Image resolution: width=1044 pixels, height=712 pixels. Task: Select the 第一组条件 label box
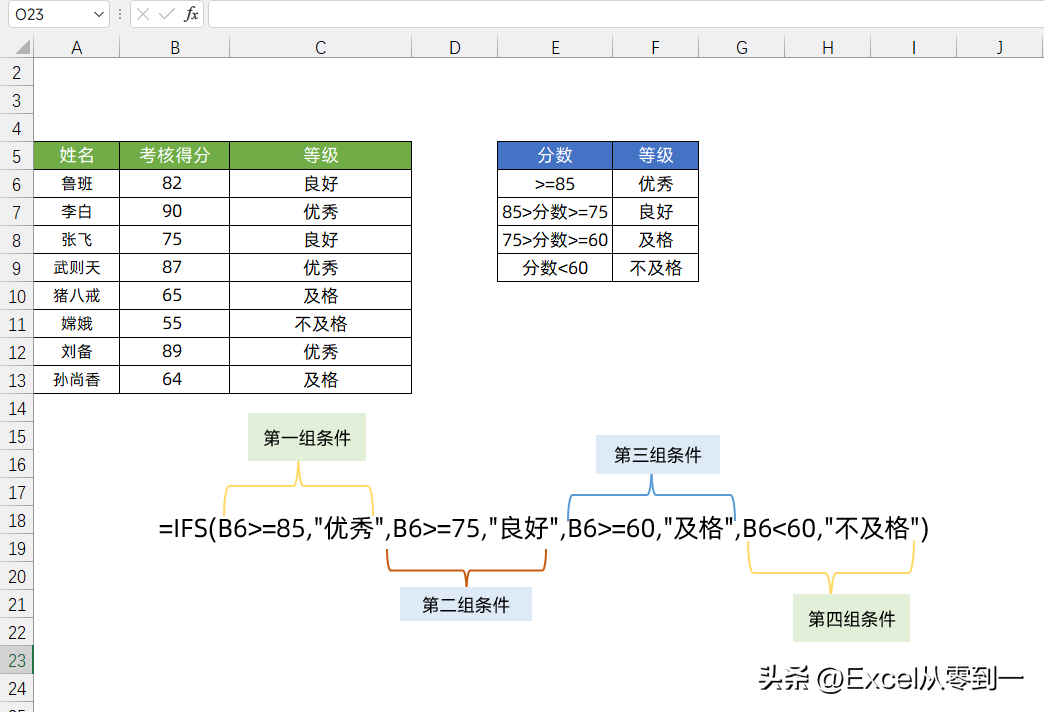[307, 437]
